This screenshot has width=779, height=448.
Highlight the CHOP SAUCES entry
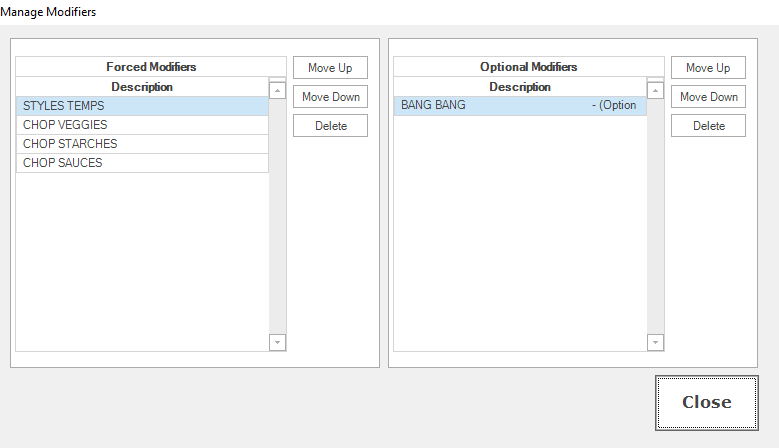[x=142, y=163]
